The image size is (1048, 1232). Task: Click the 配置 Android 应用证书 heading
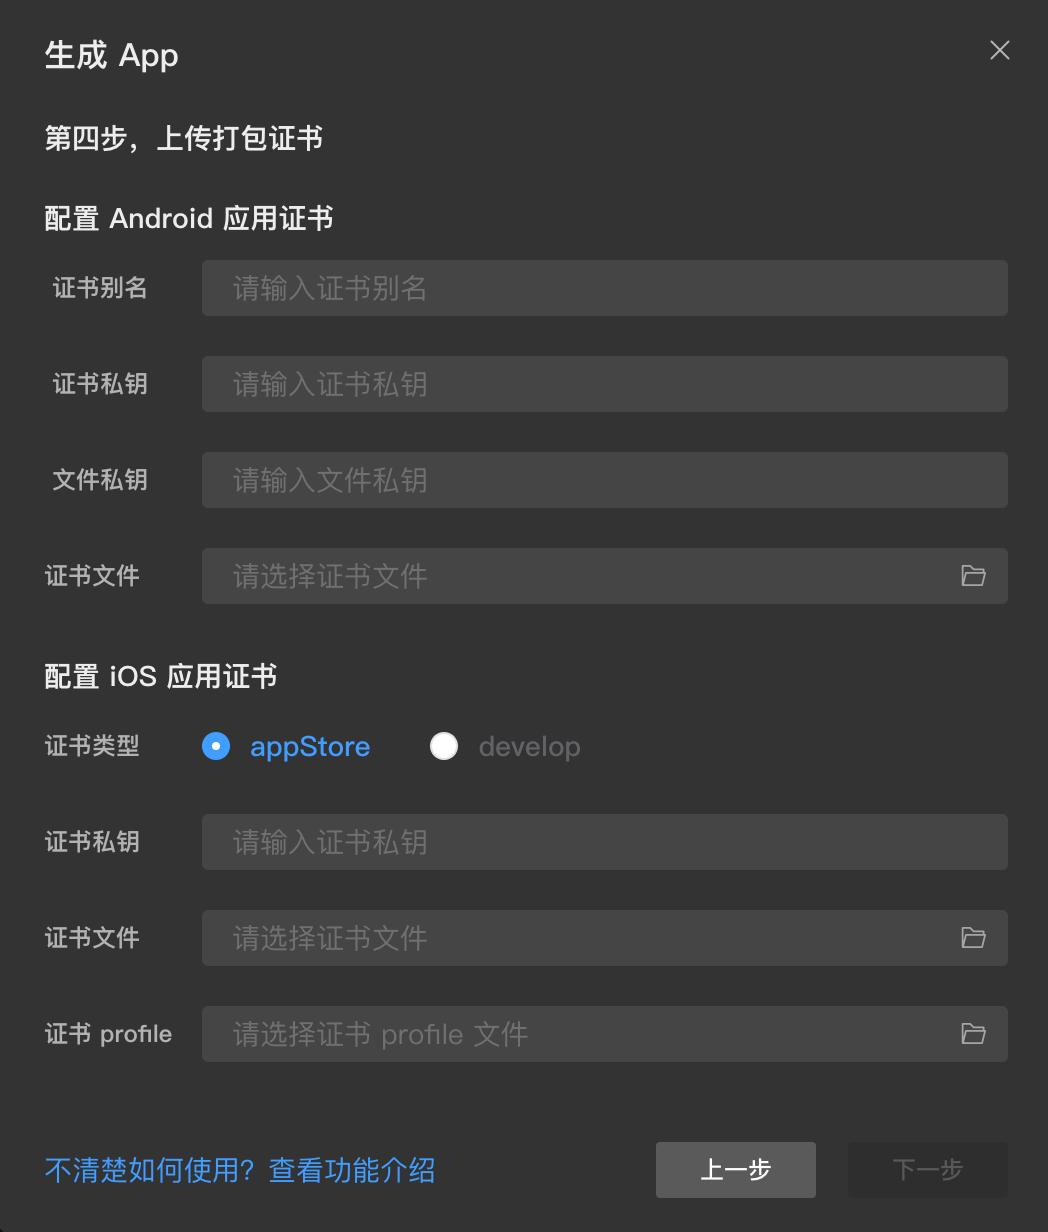point(188,218)
